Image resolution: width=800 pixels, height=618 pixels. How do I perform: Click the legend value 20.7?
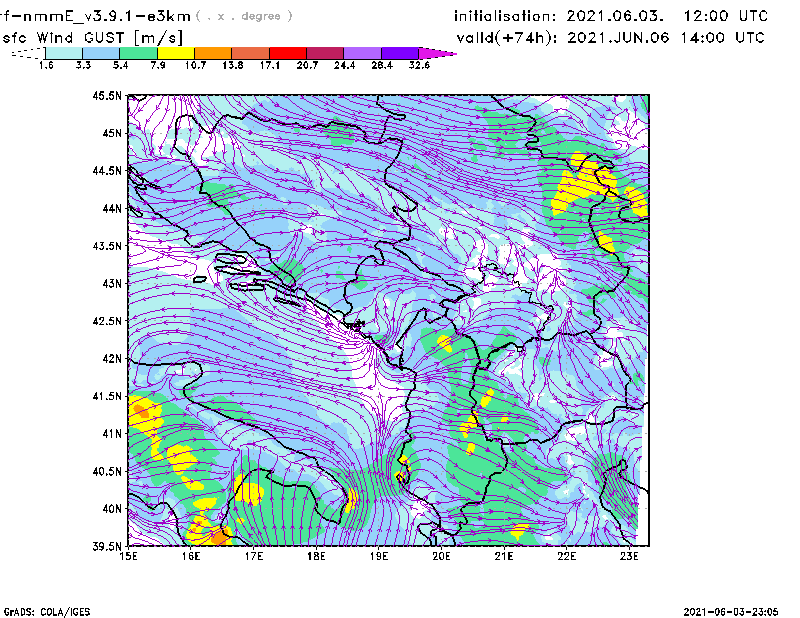307,65
